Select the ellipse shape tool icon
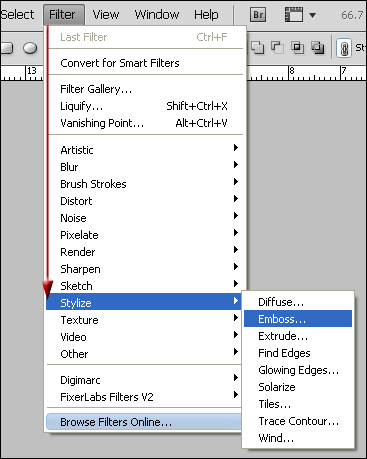The width and height of the screenshot is (367, 459). pyautogui.click(x=30, y=48)
